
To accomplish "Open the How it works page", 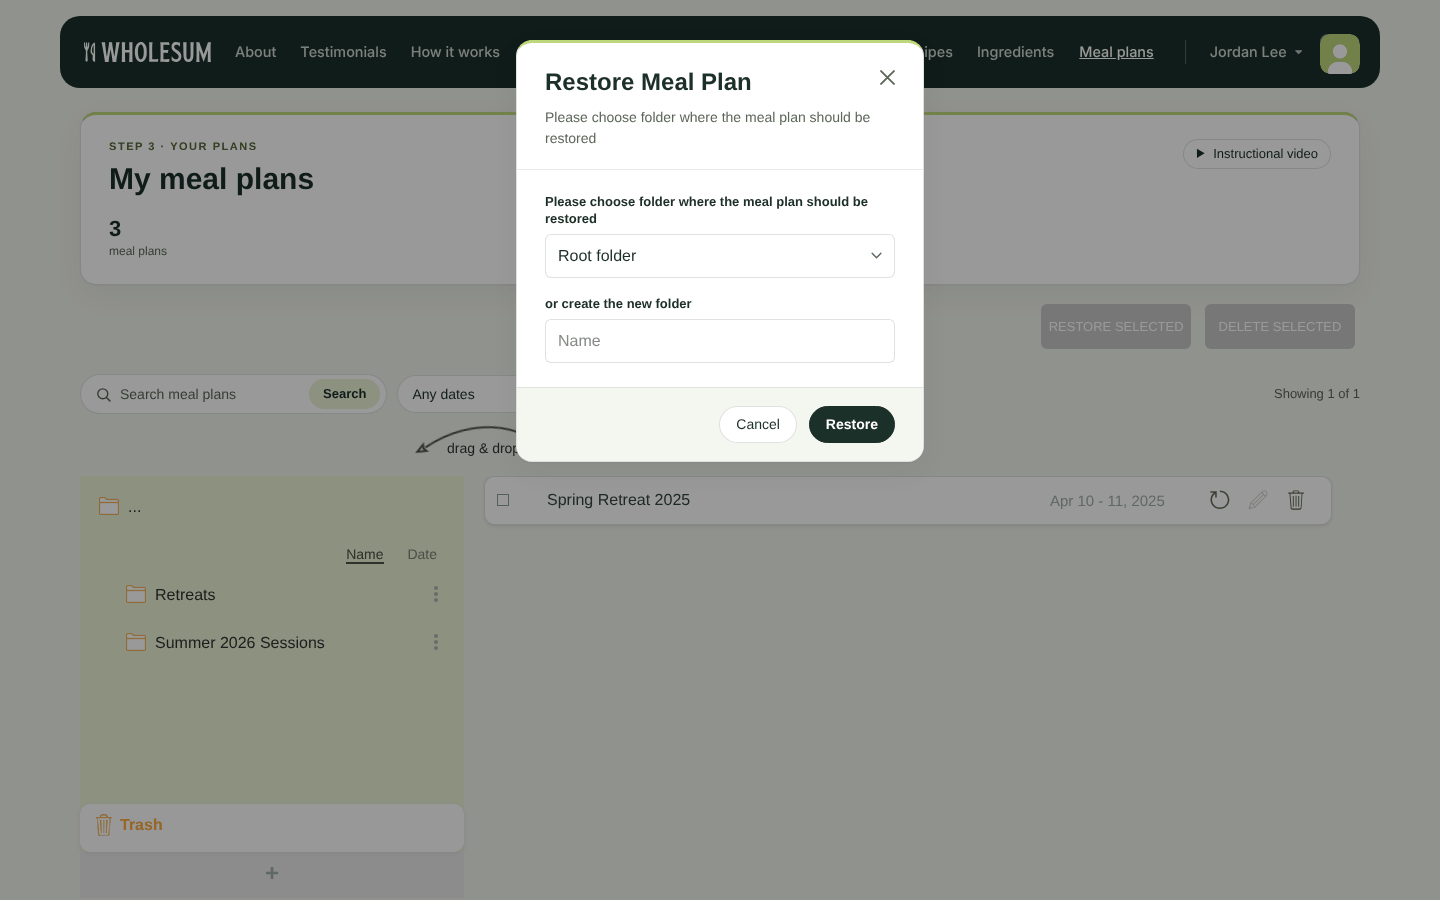I will 455,52.
